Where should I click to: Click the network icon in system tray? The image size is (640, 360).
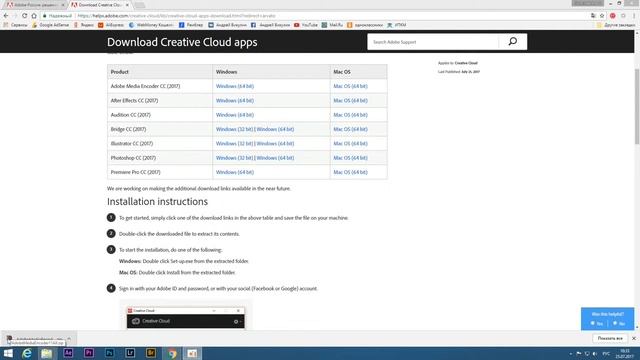click(587, 353)
